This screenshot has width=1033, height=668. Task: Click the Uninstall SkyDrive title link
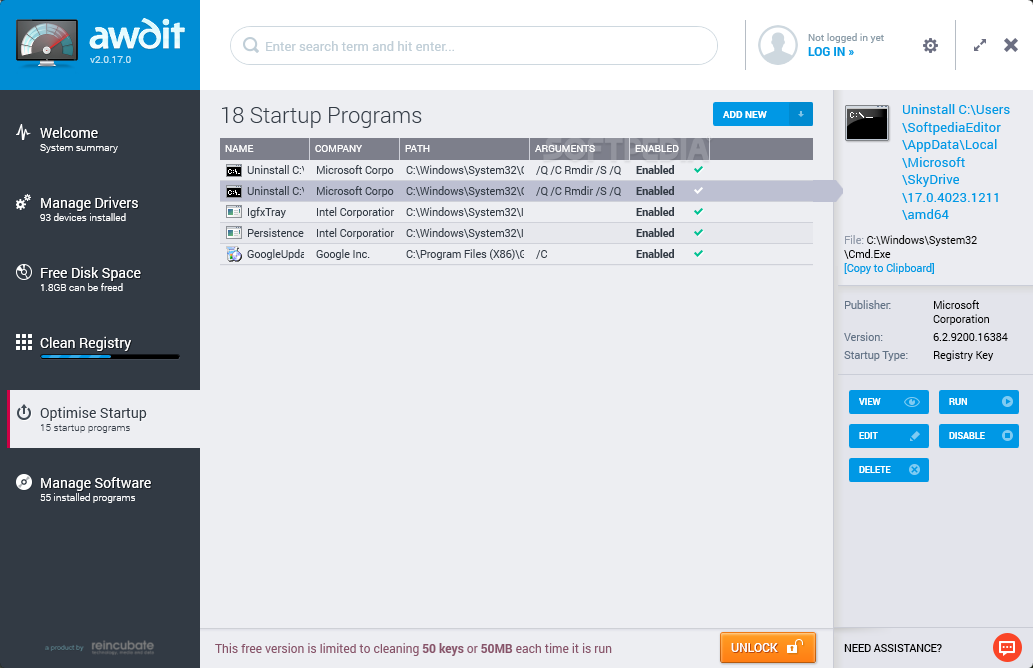tap(955, 162)
